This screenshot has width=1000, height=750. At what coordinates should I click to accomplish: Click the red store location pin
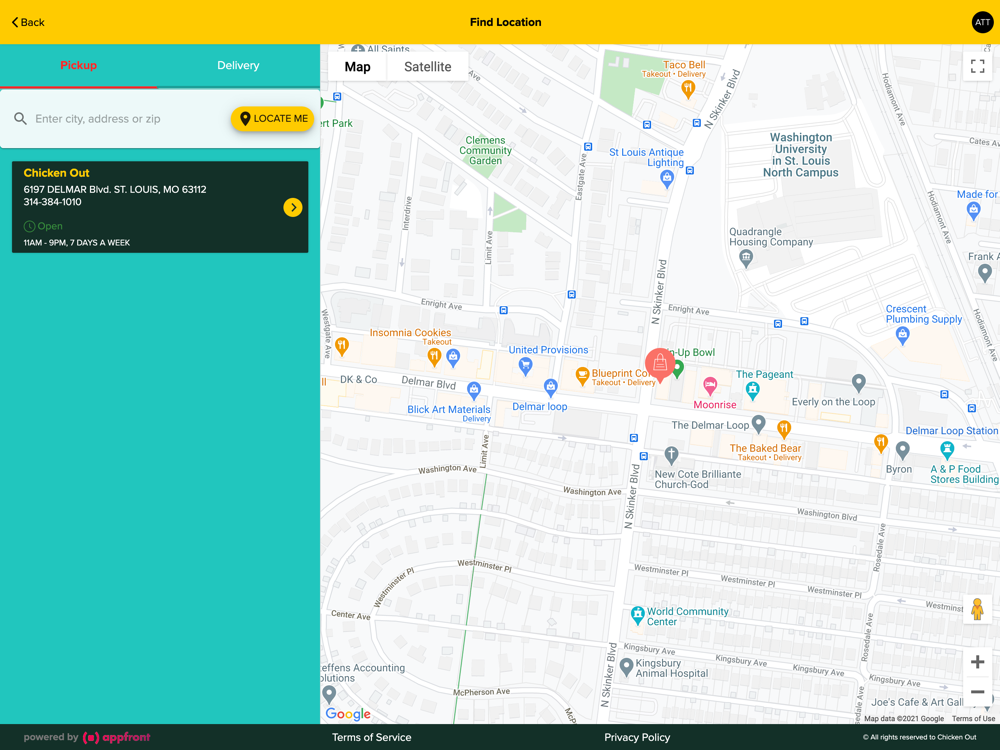click(659, 364)
